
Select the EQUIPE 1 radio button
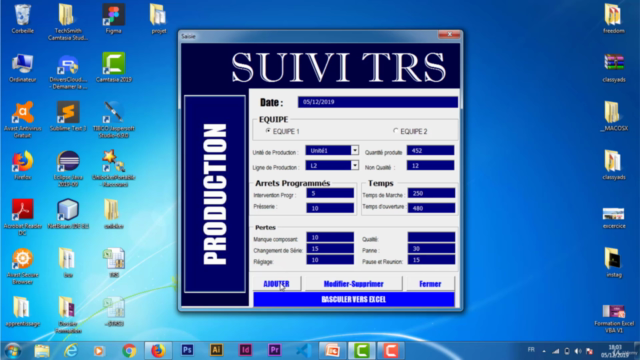click(x=268, y=131)
